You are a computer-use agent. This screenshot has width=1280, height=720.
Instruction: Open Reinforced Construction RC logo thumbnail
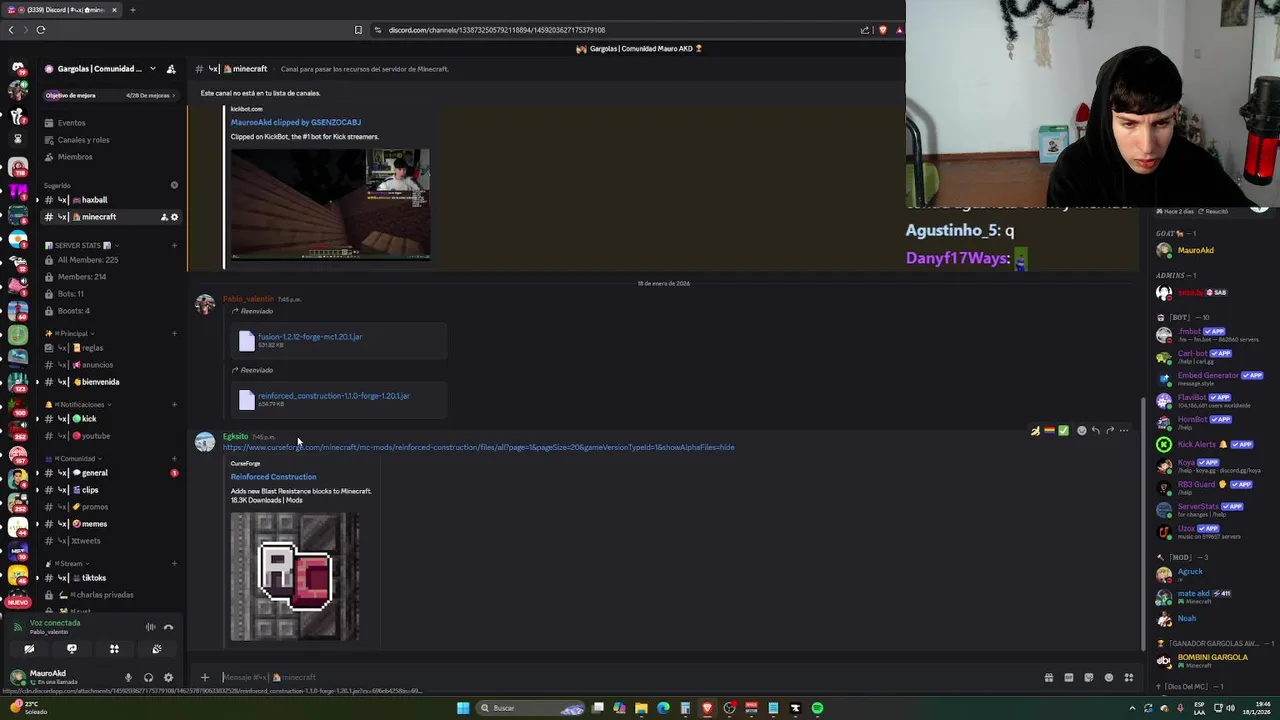tap(295, 576)
